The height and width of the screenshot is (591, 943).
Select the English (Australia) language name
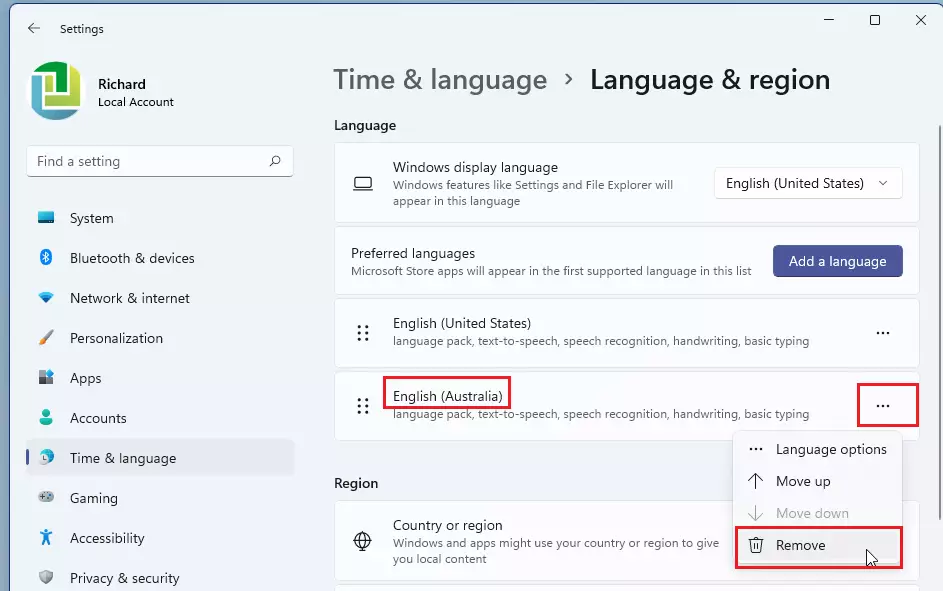[447, 396]
